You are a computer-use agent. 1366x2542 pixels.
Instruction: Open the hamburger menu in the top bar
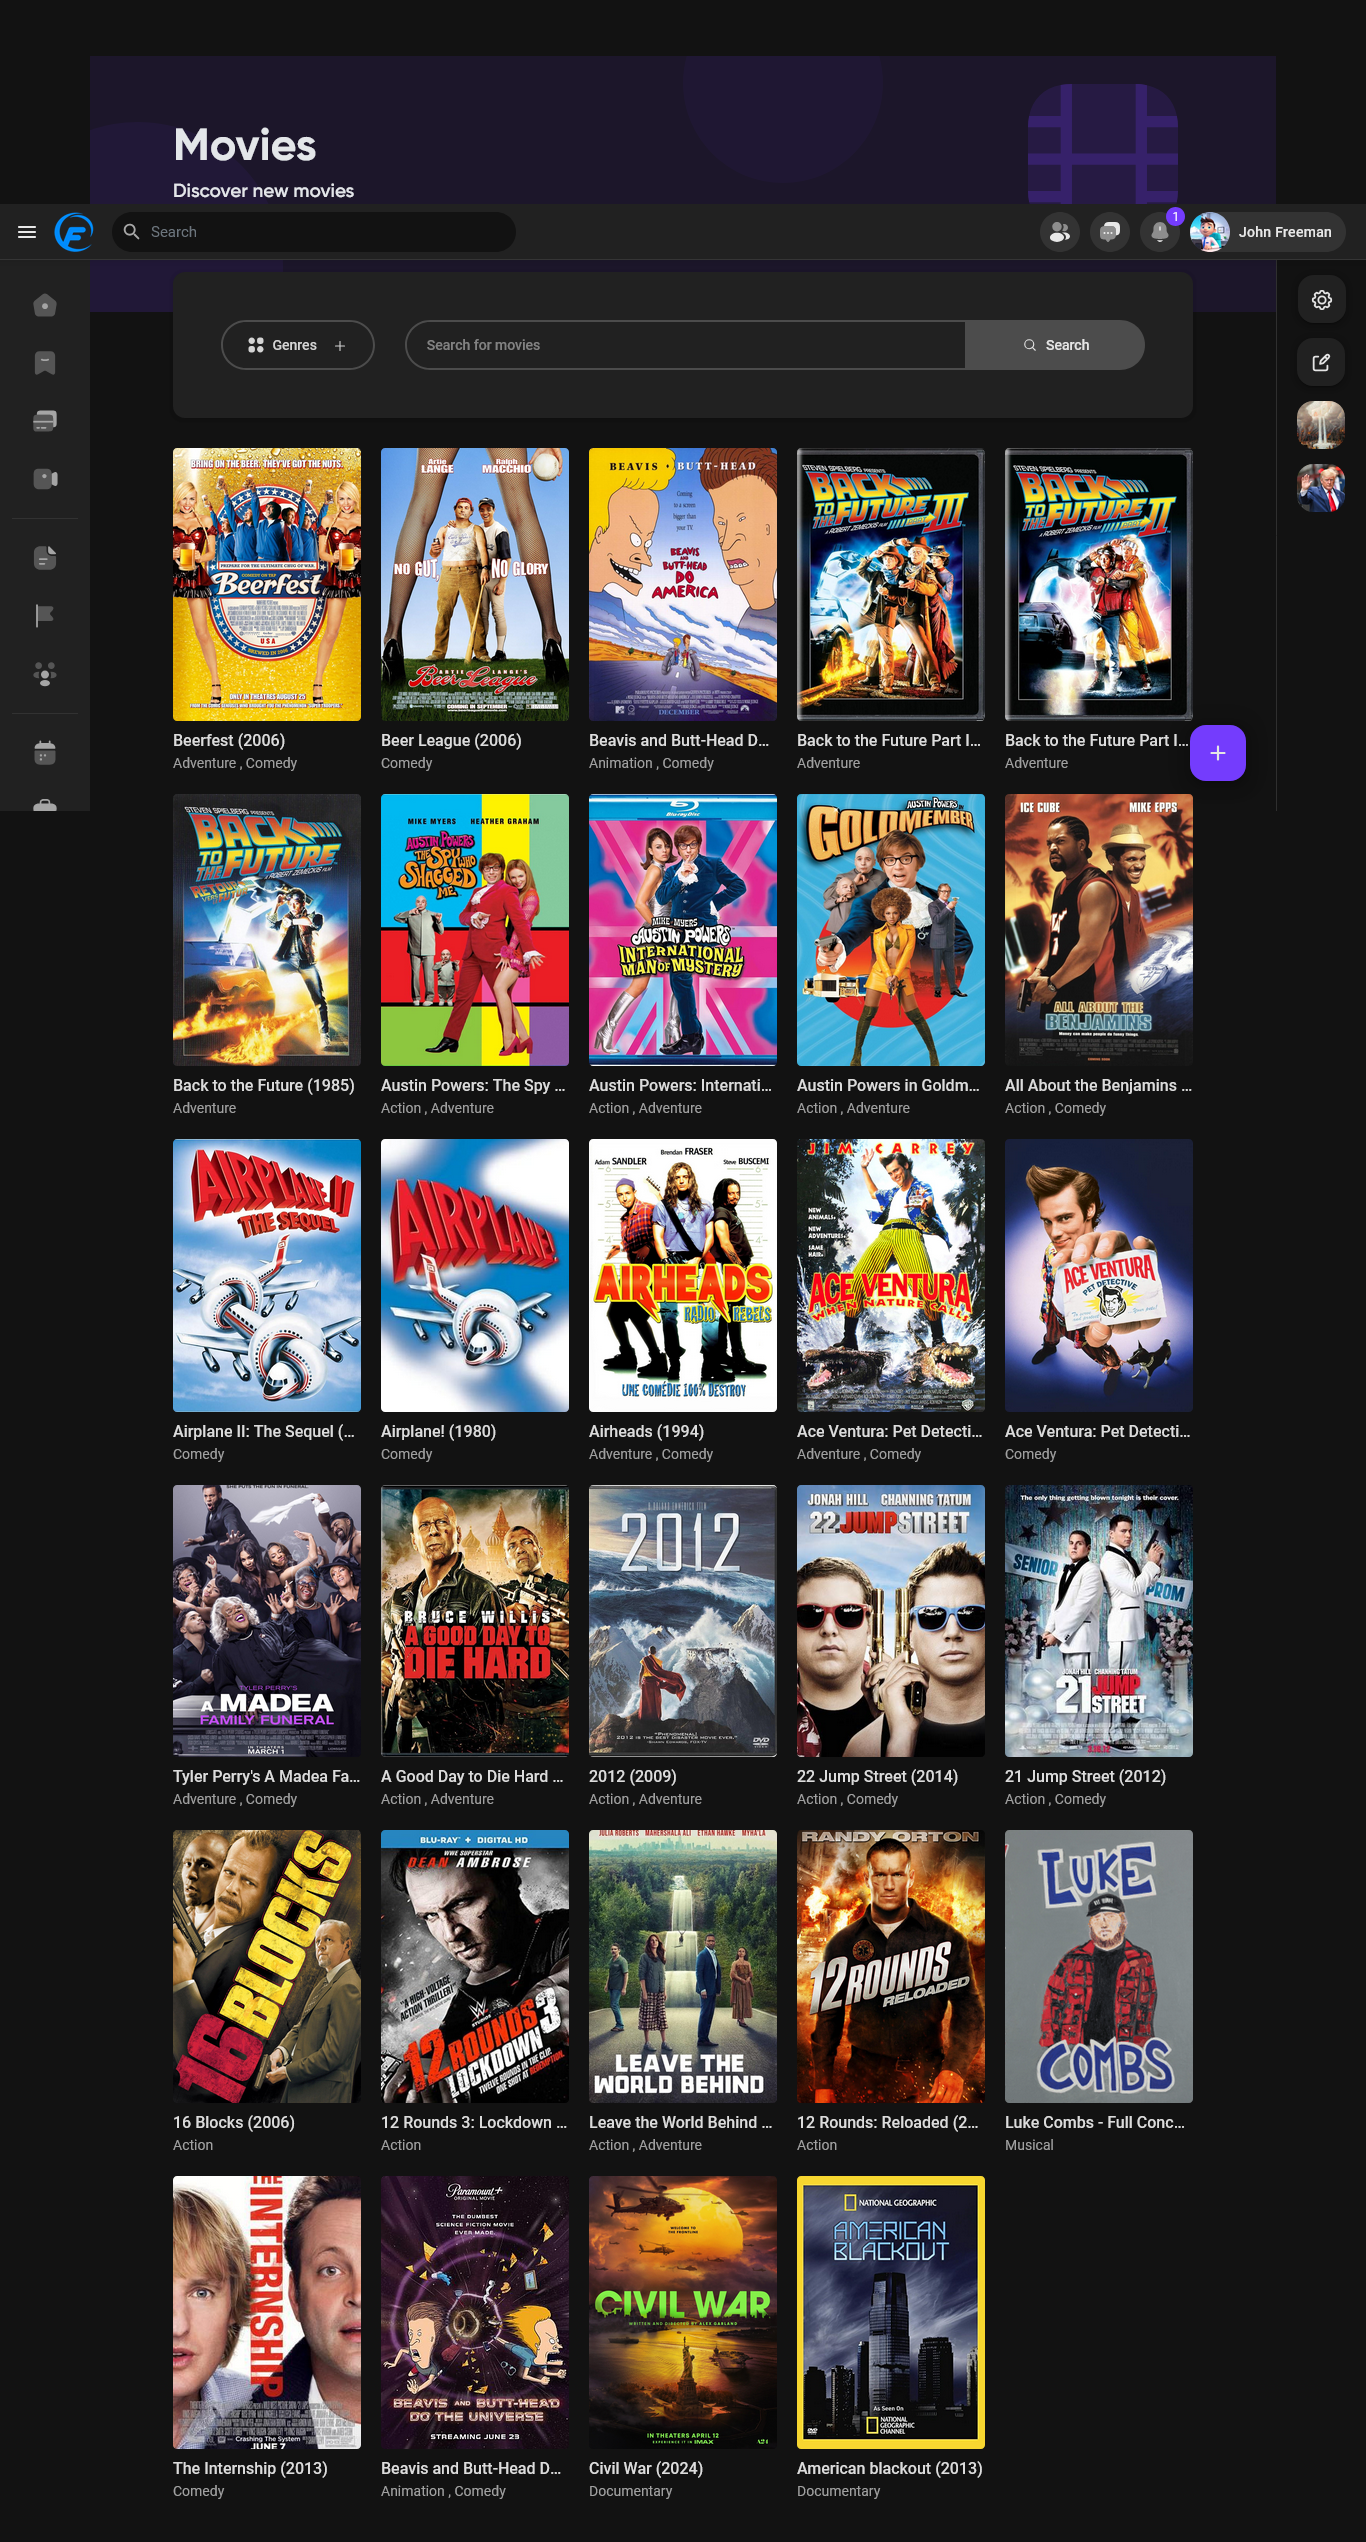point(27,232)
